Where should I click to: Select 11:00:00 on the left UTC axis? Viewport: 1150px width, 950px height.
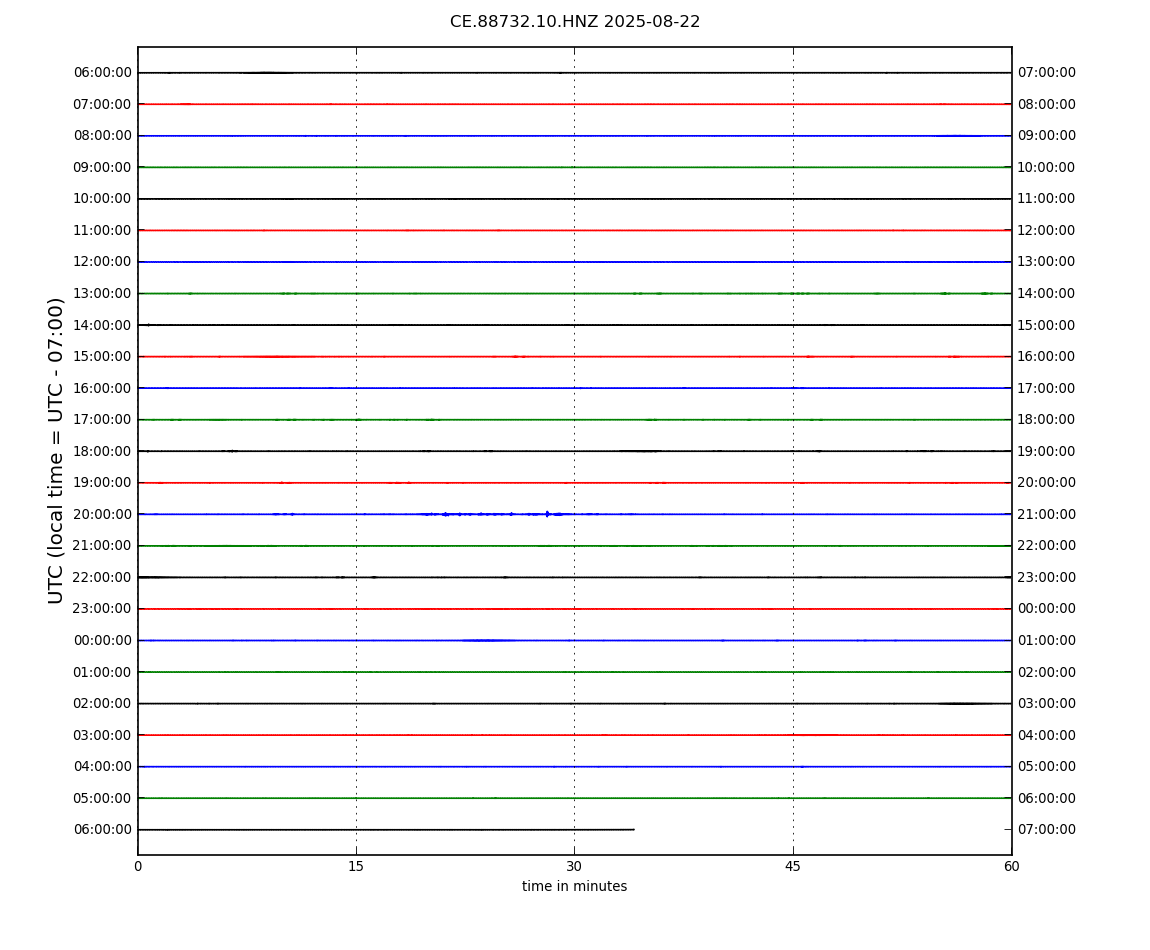[103, 230]
